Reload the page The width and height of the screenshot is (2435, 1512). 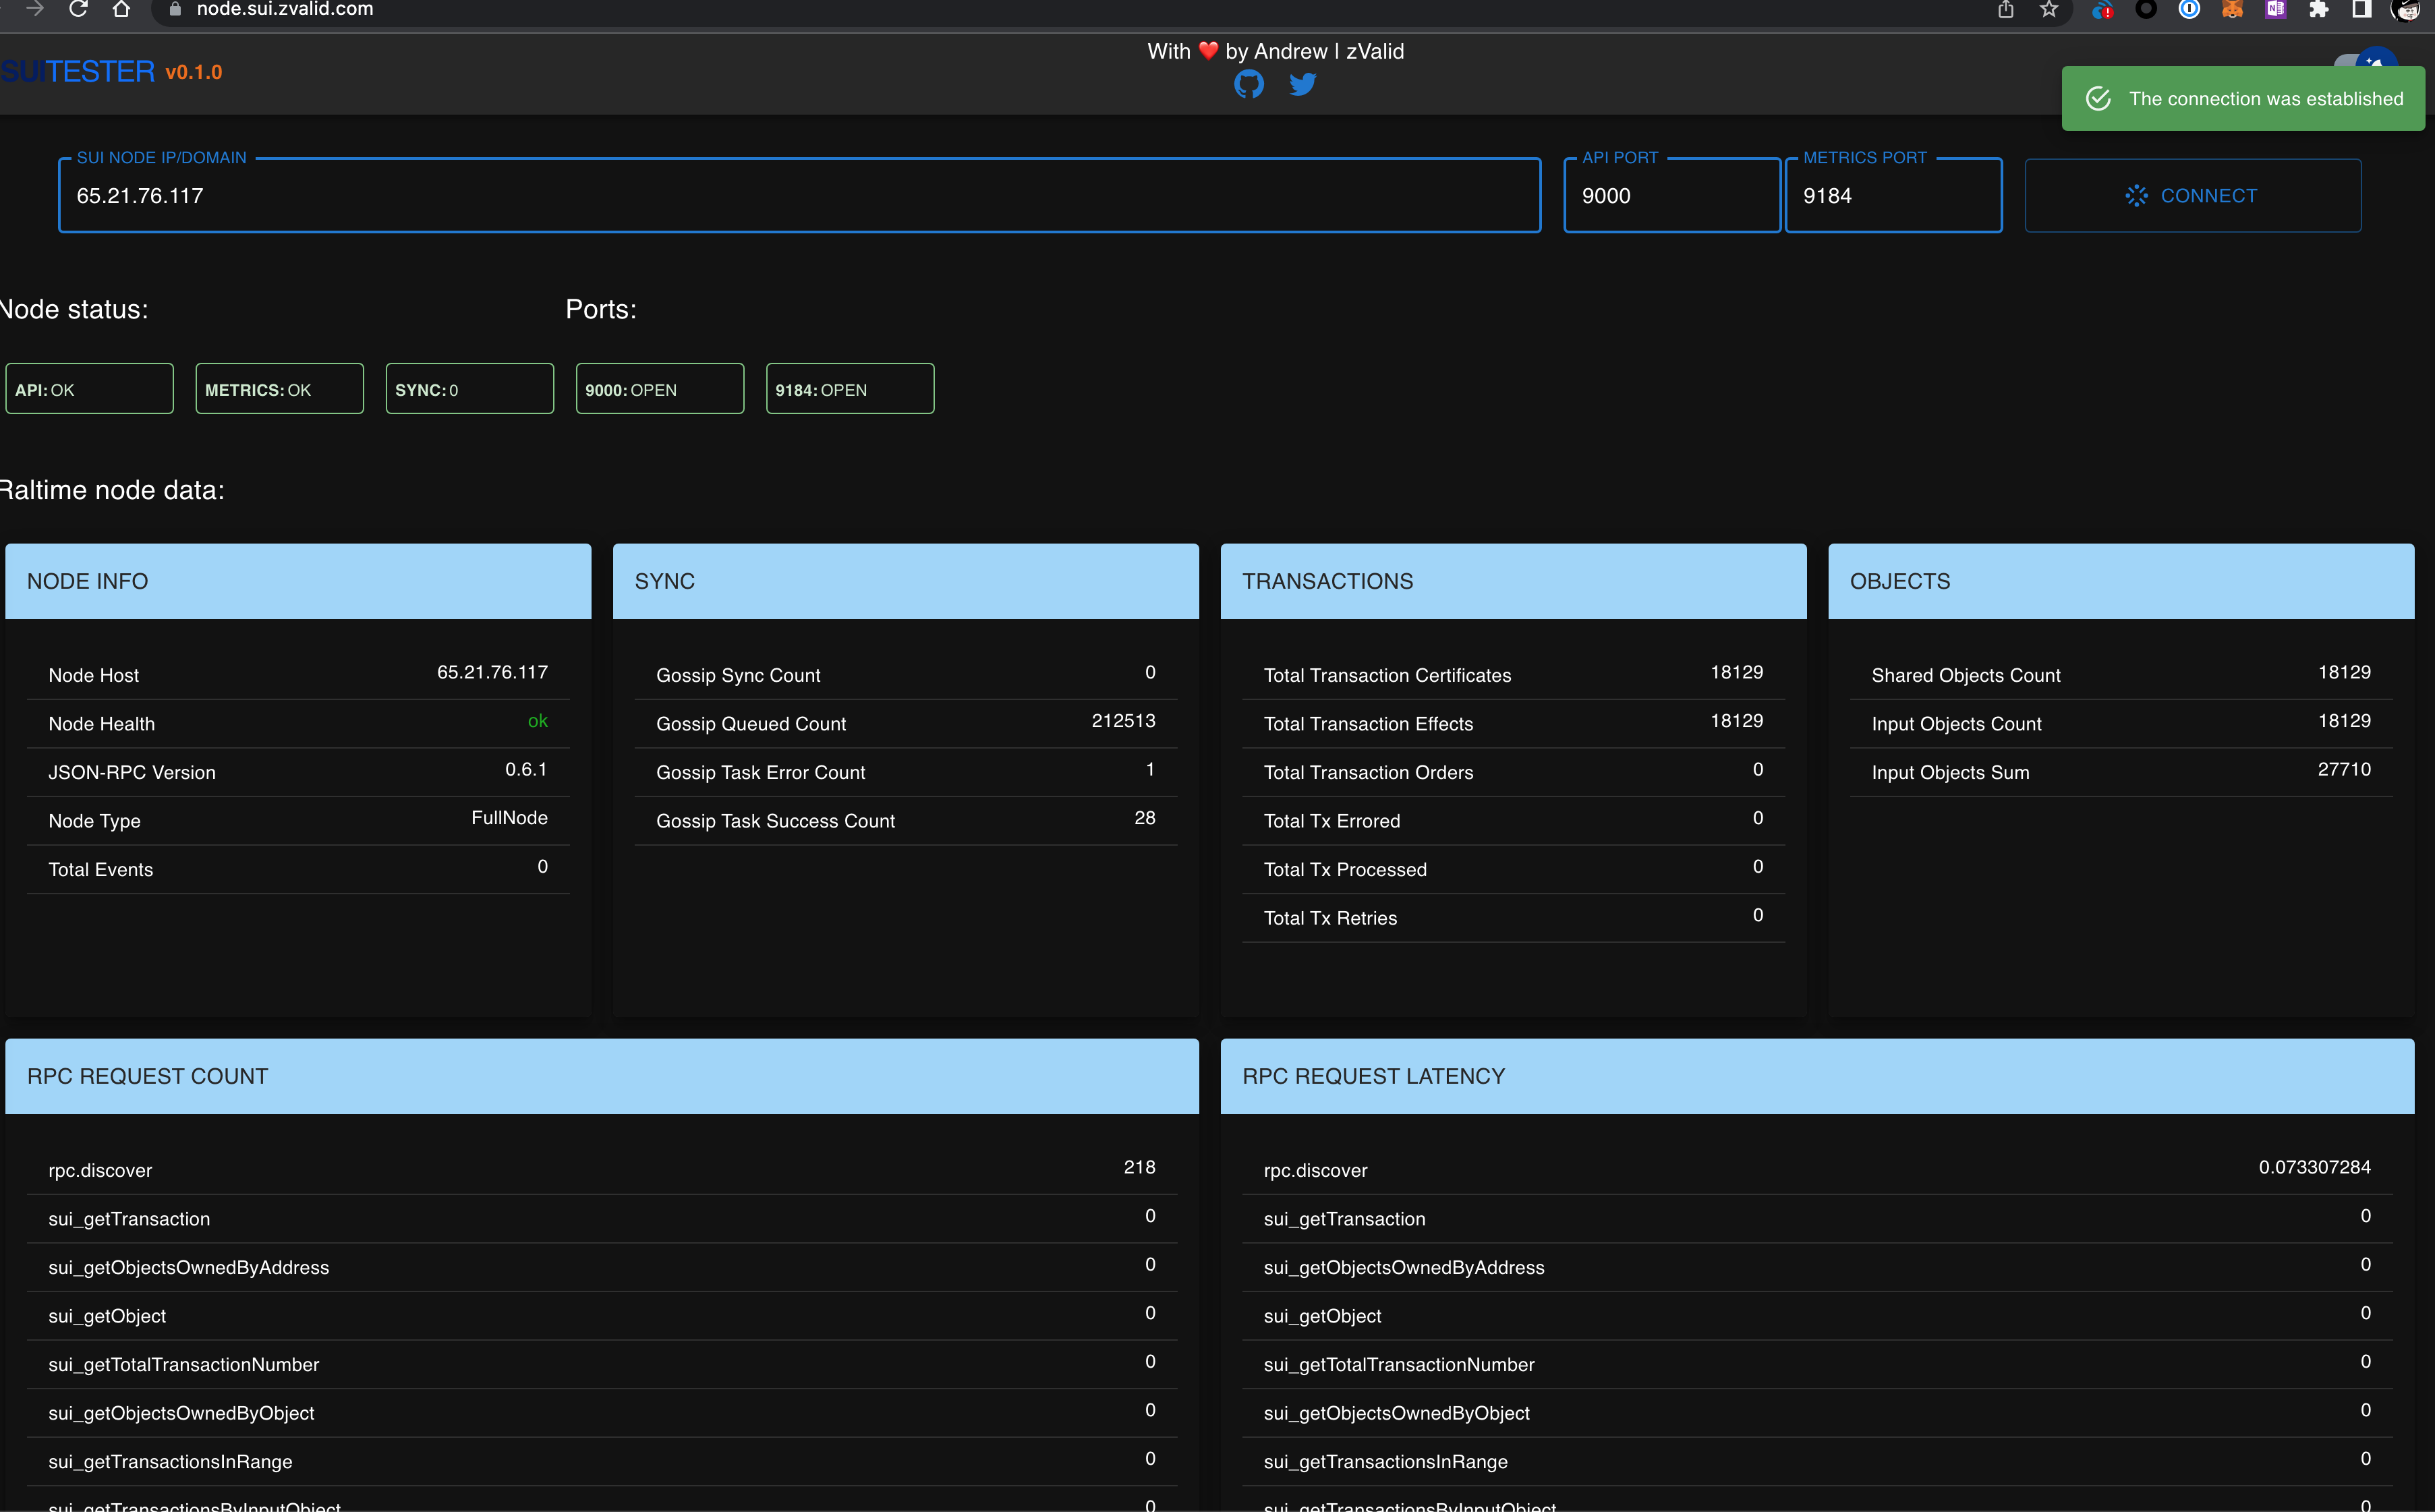[78, 9]
